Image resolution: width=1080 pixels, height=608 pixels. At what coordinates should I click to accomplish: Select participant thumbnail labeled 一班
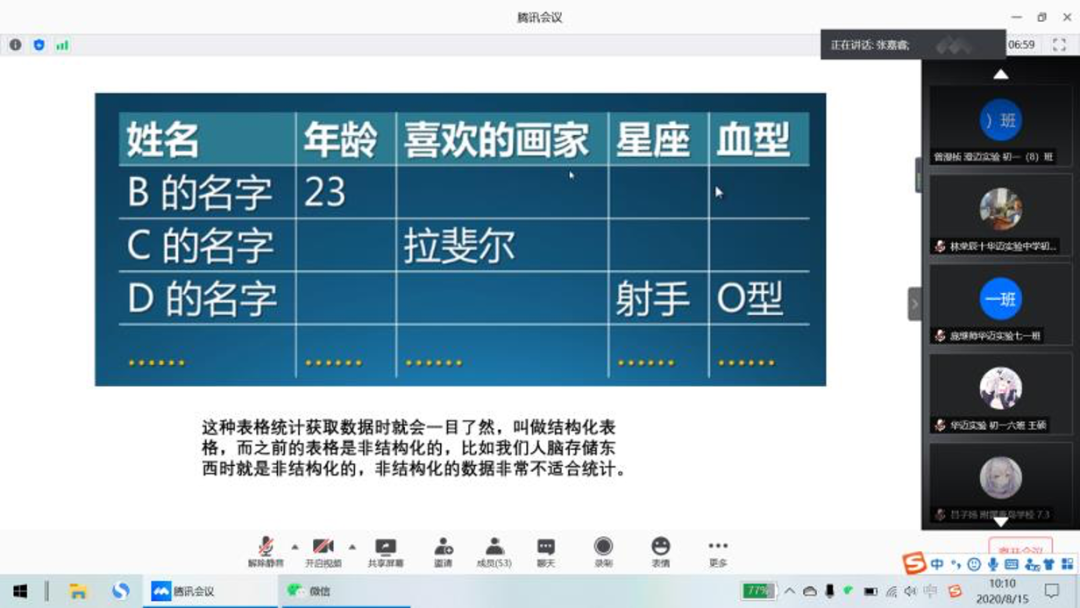pyautogui.click(x=1000, y=300)
